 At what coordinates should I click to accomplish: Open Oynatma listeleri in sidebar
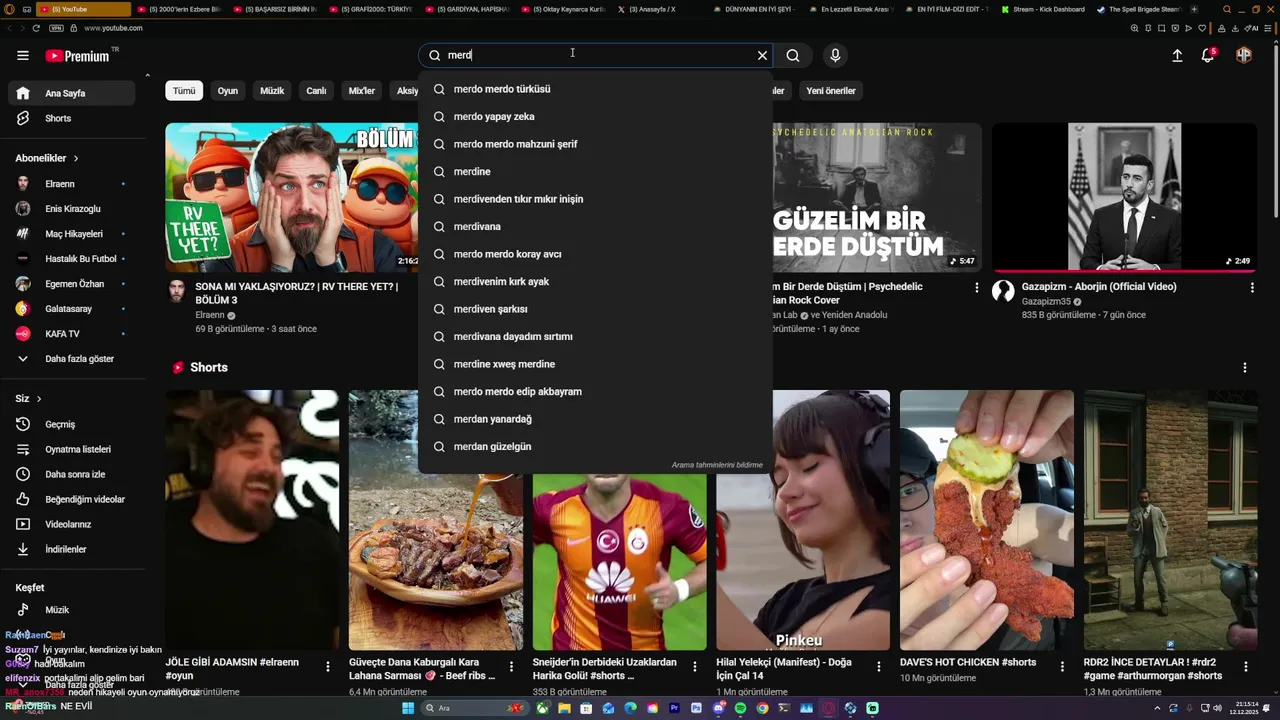click(x=72, y=449)
